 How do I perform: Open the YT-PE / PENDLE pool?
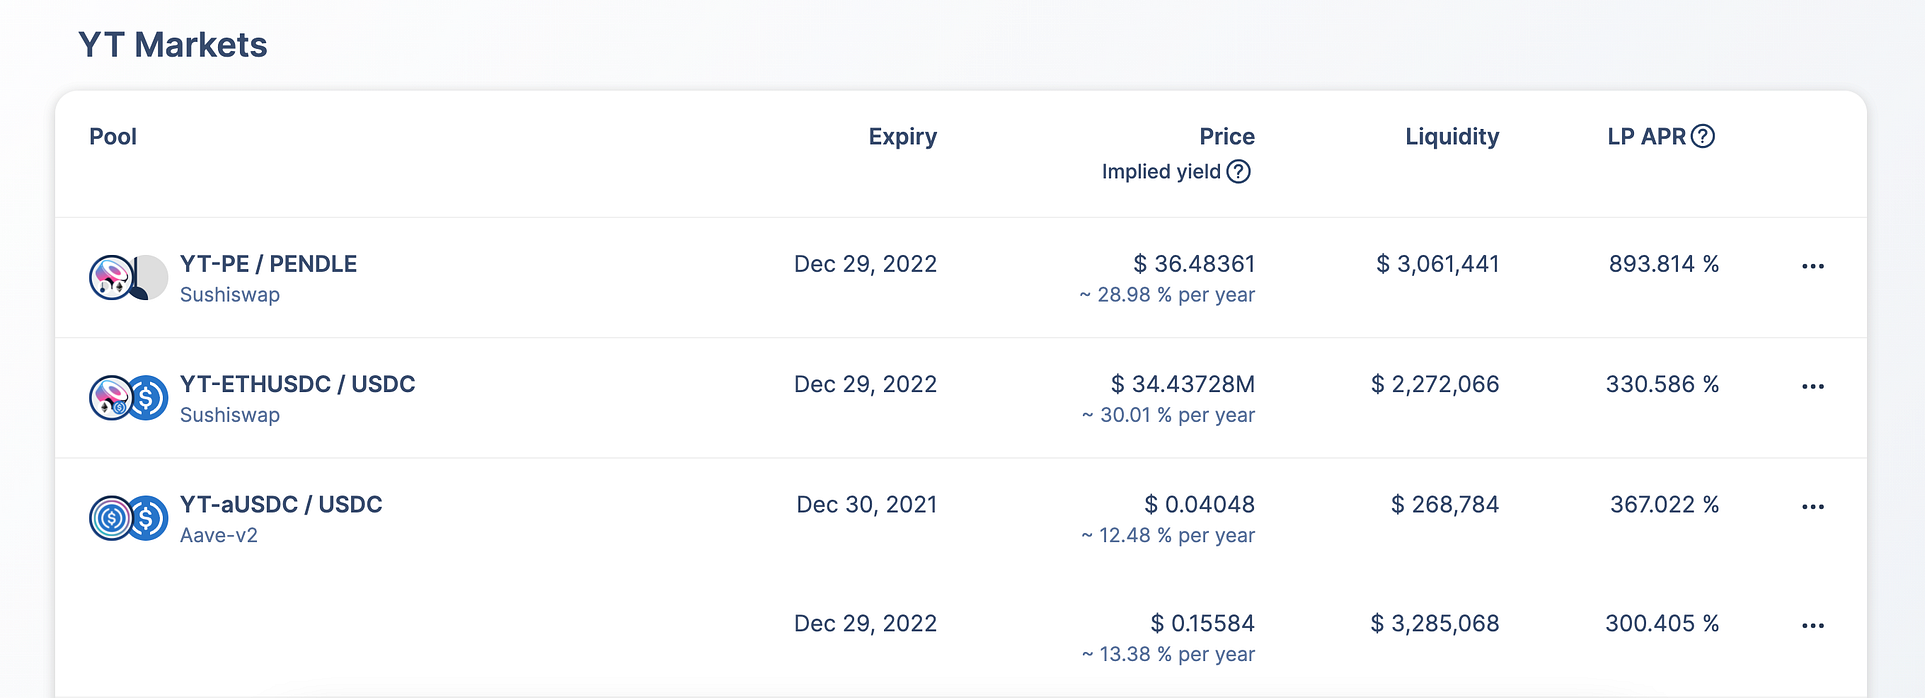[x=268, y=264]
